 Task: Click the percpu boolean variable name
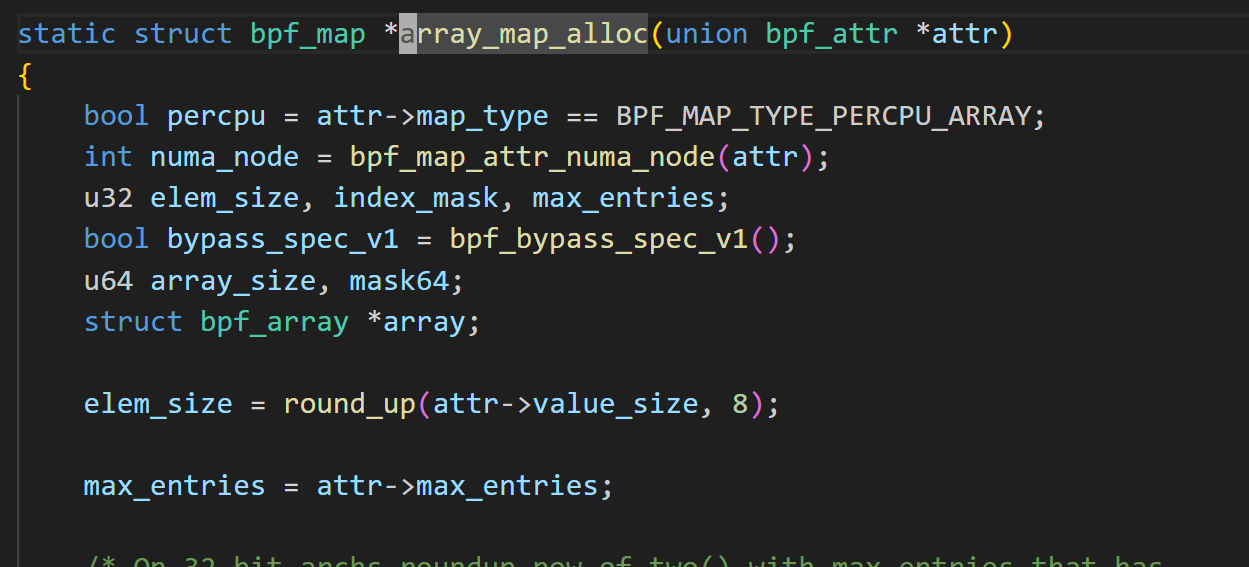tap(216, 116)
